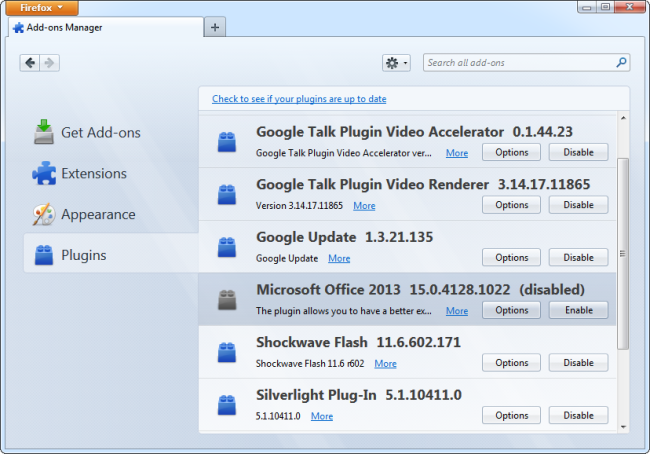
Task: Open the Firefox menu button
Action: (x=42, y=8)
